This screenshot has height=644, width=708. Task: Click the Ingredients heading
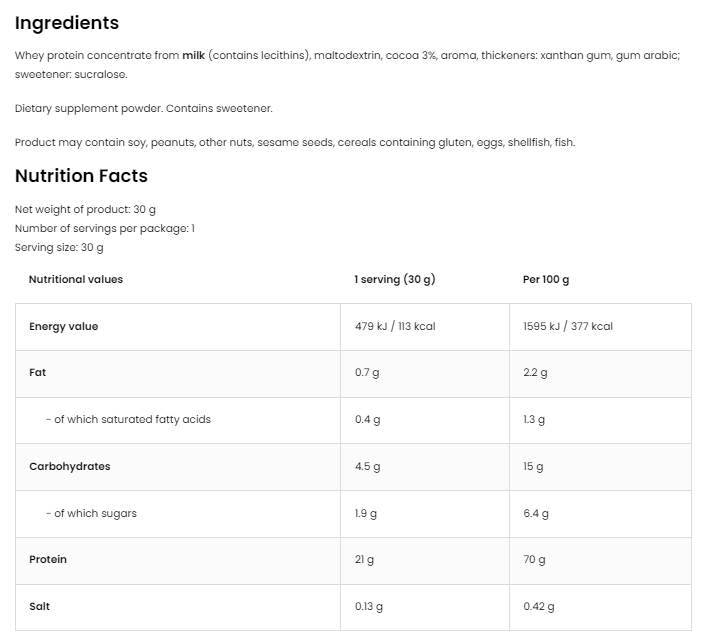[67, 23]
